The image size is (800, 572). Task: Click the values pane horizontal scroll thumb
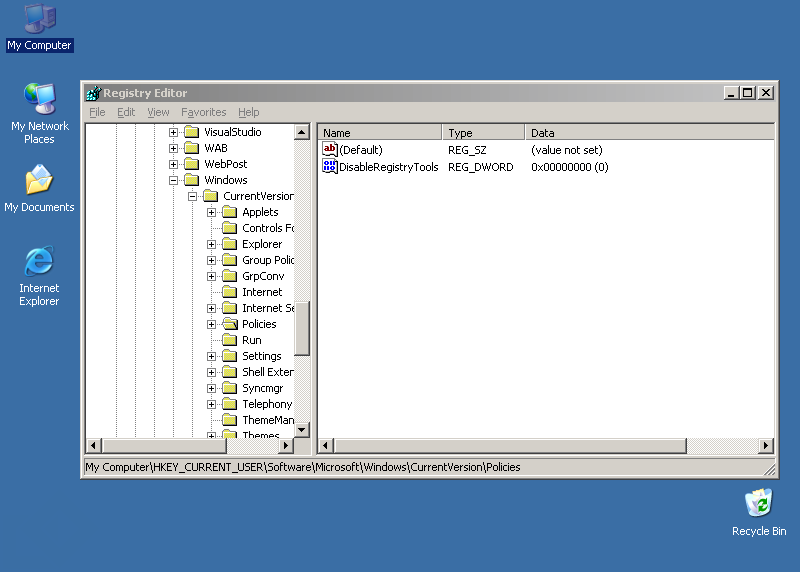(x=510, y=445)
